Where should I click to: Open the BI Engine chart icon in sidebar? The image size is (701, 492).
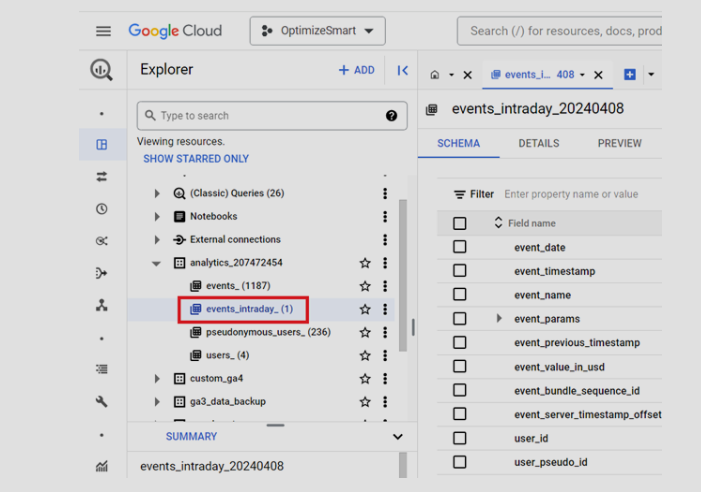click(x=101, y=467)
